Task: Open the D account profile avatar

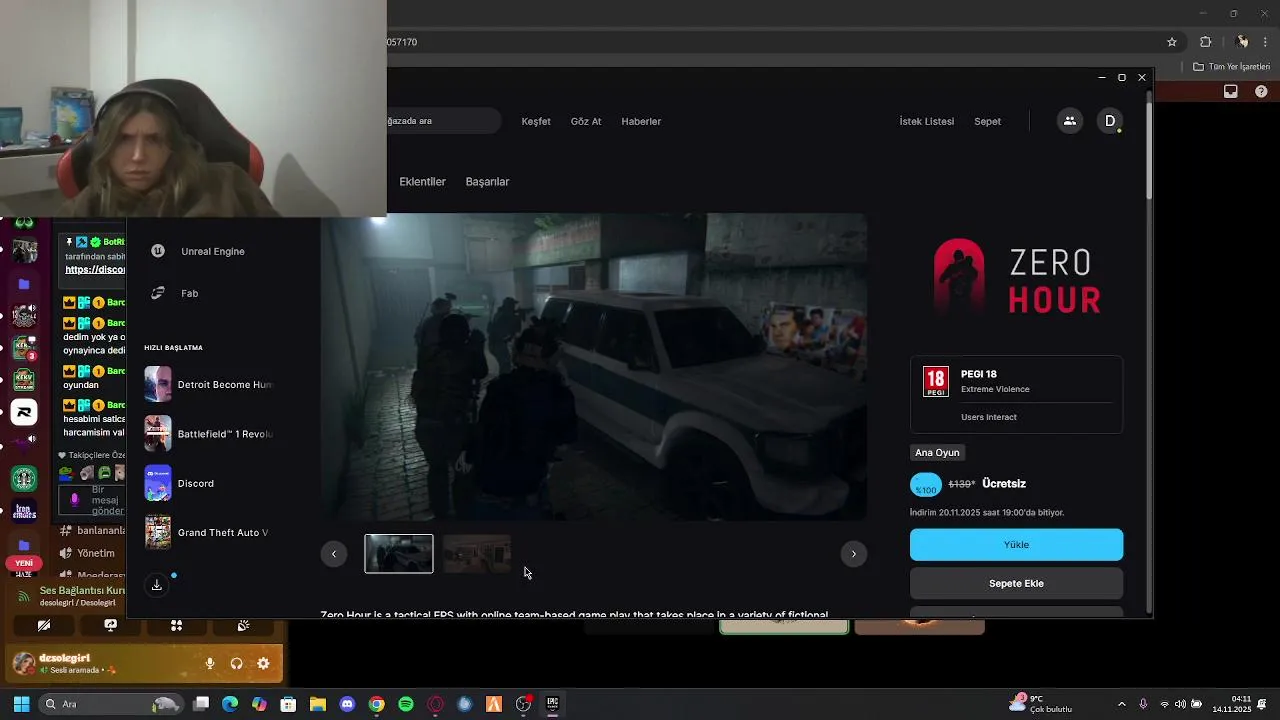Action: tap(1109, 121)
